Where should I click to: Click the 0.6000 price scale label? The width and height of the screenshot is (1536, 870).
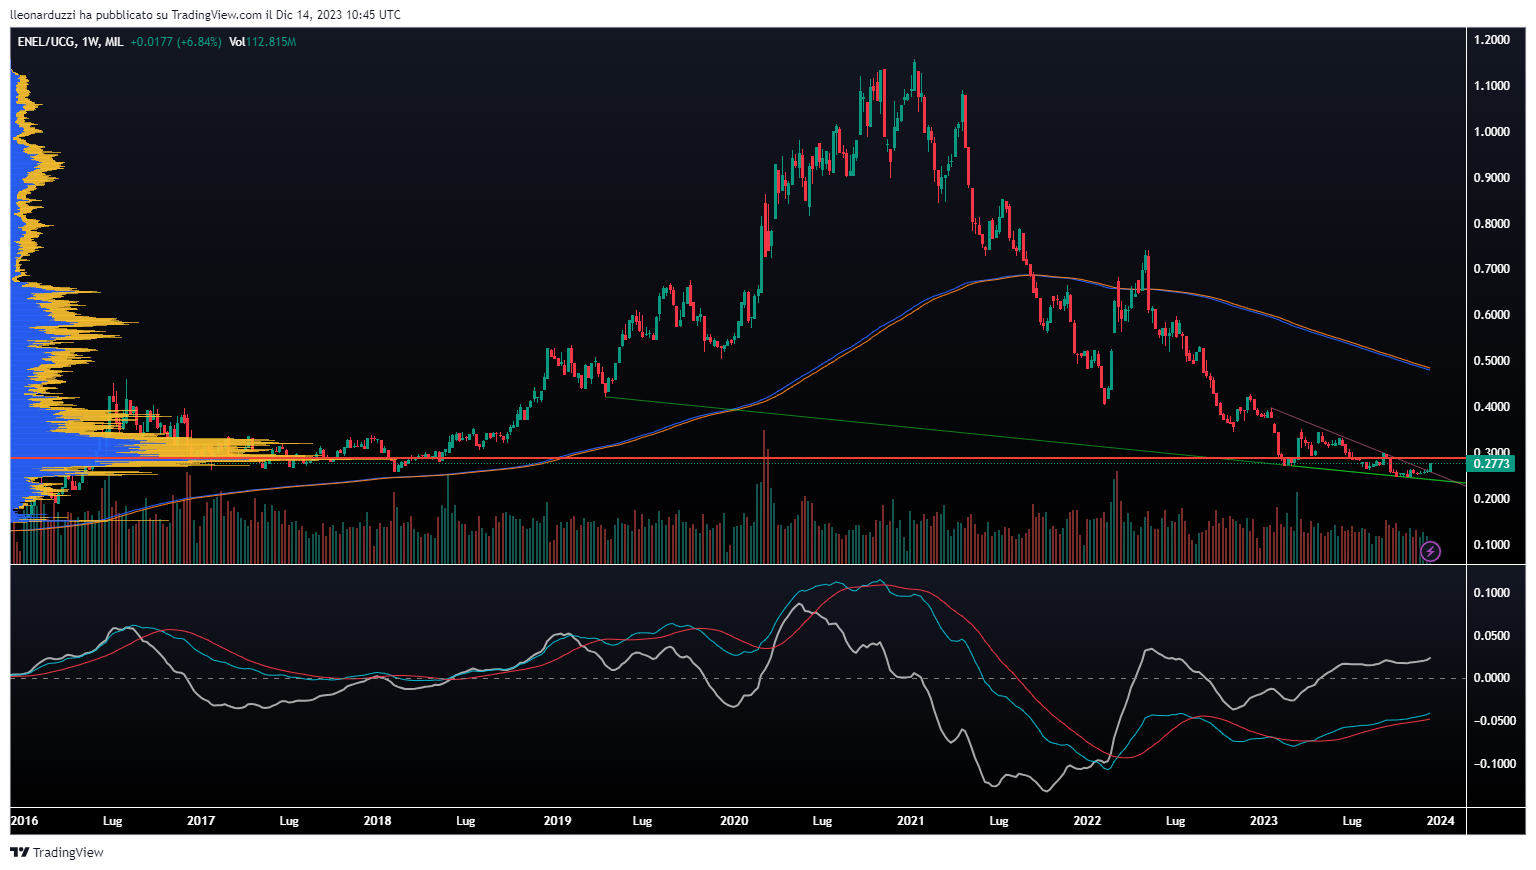[1492, 315]
